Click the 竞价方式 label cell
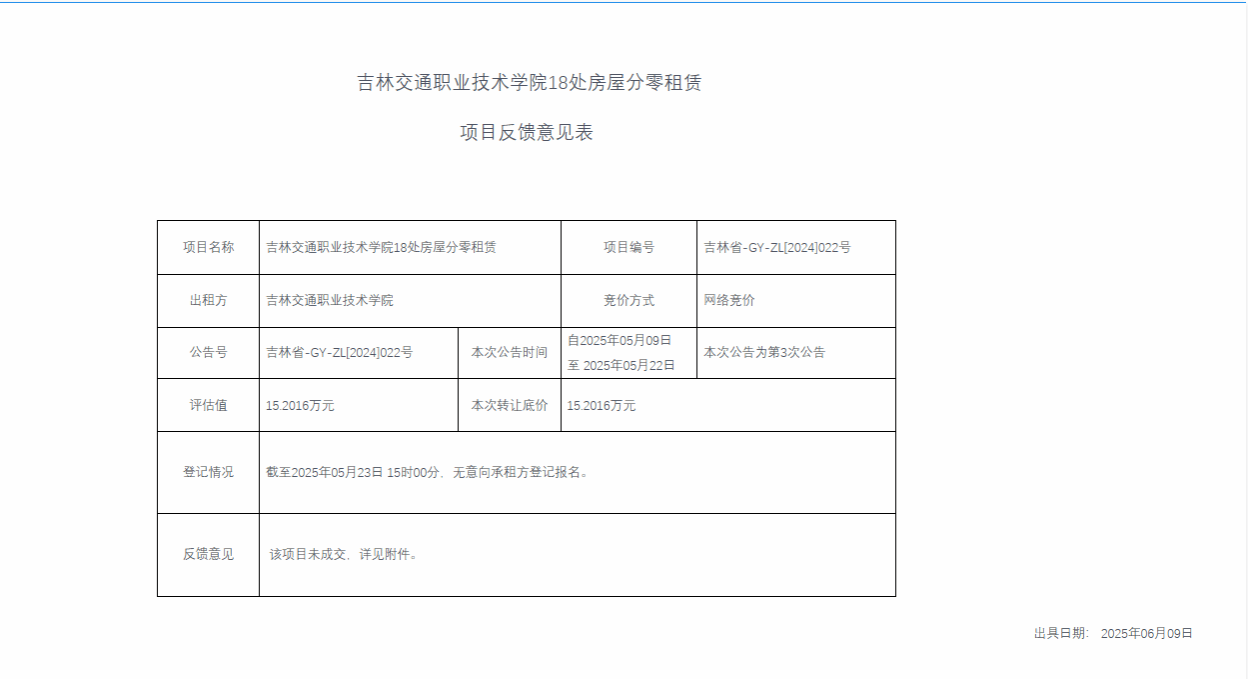 (x=629, y=300)
